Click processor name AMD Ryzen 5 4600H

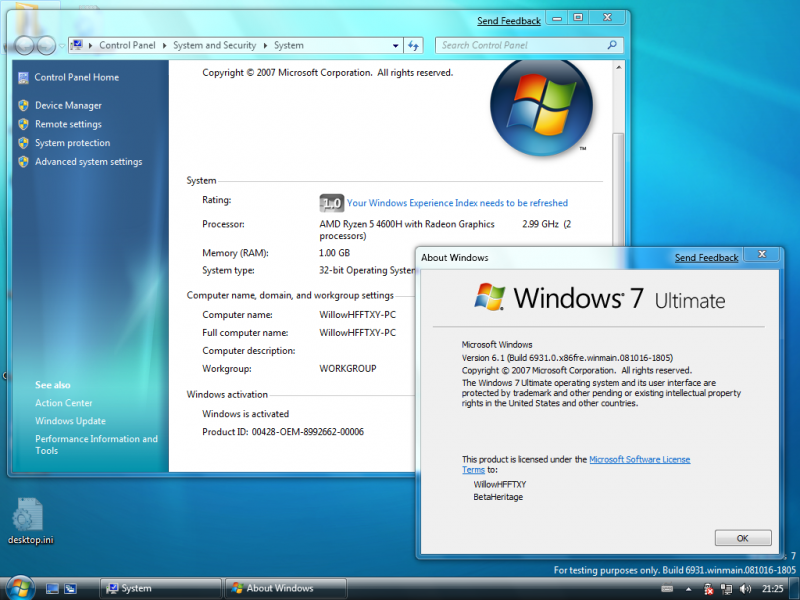pyautogui.click(x=407, y=224)
